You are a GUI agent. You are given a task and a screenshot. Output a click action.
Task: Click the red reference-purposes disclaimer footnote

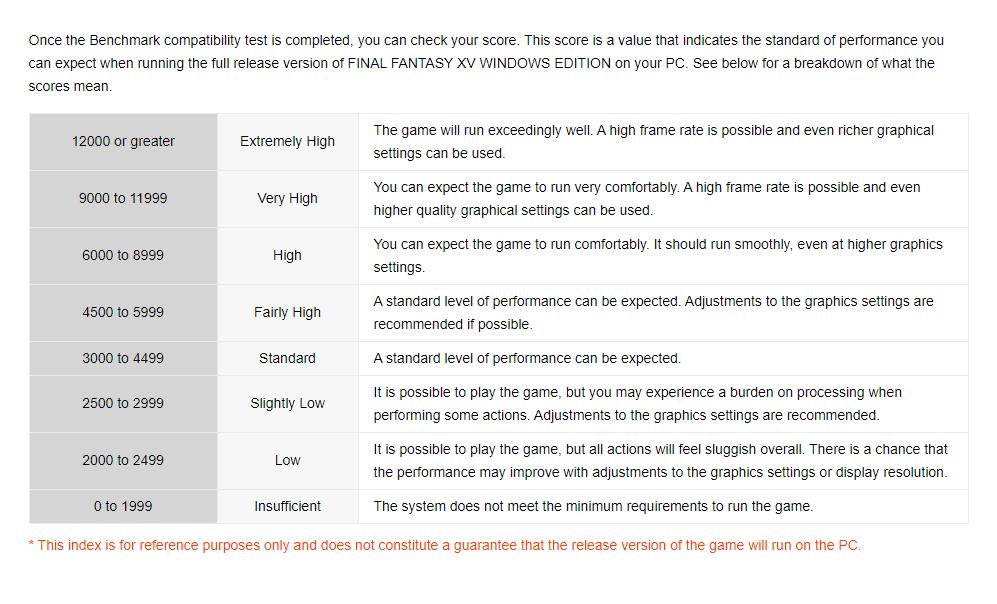pyautogui.click(x=444, y=546)
